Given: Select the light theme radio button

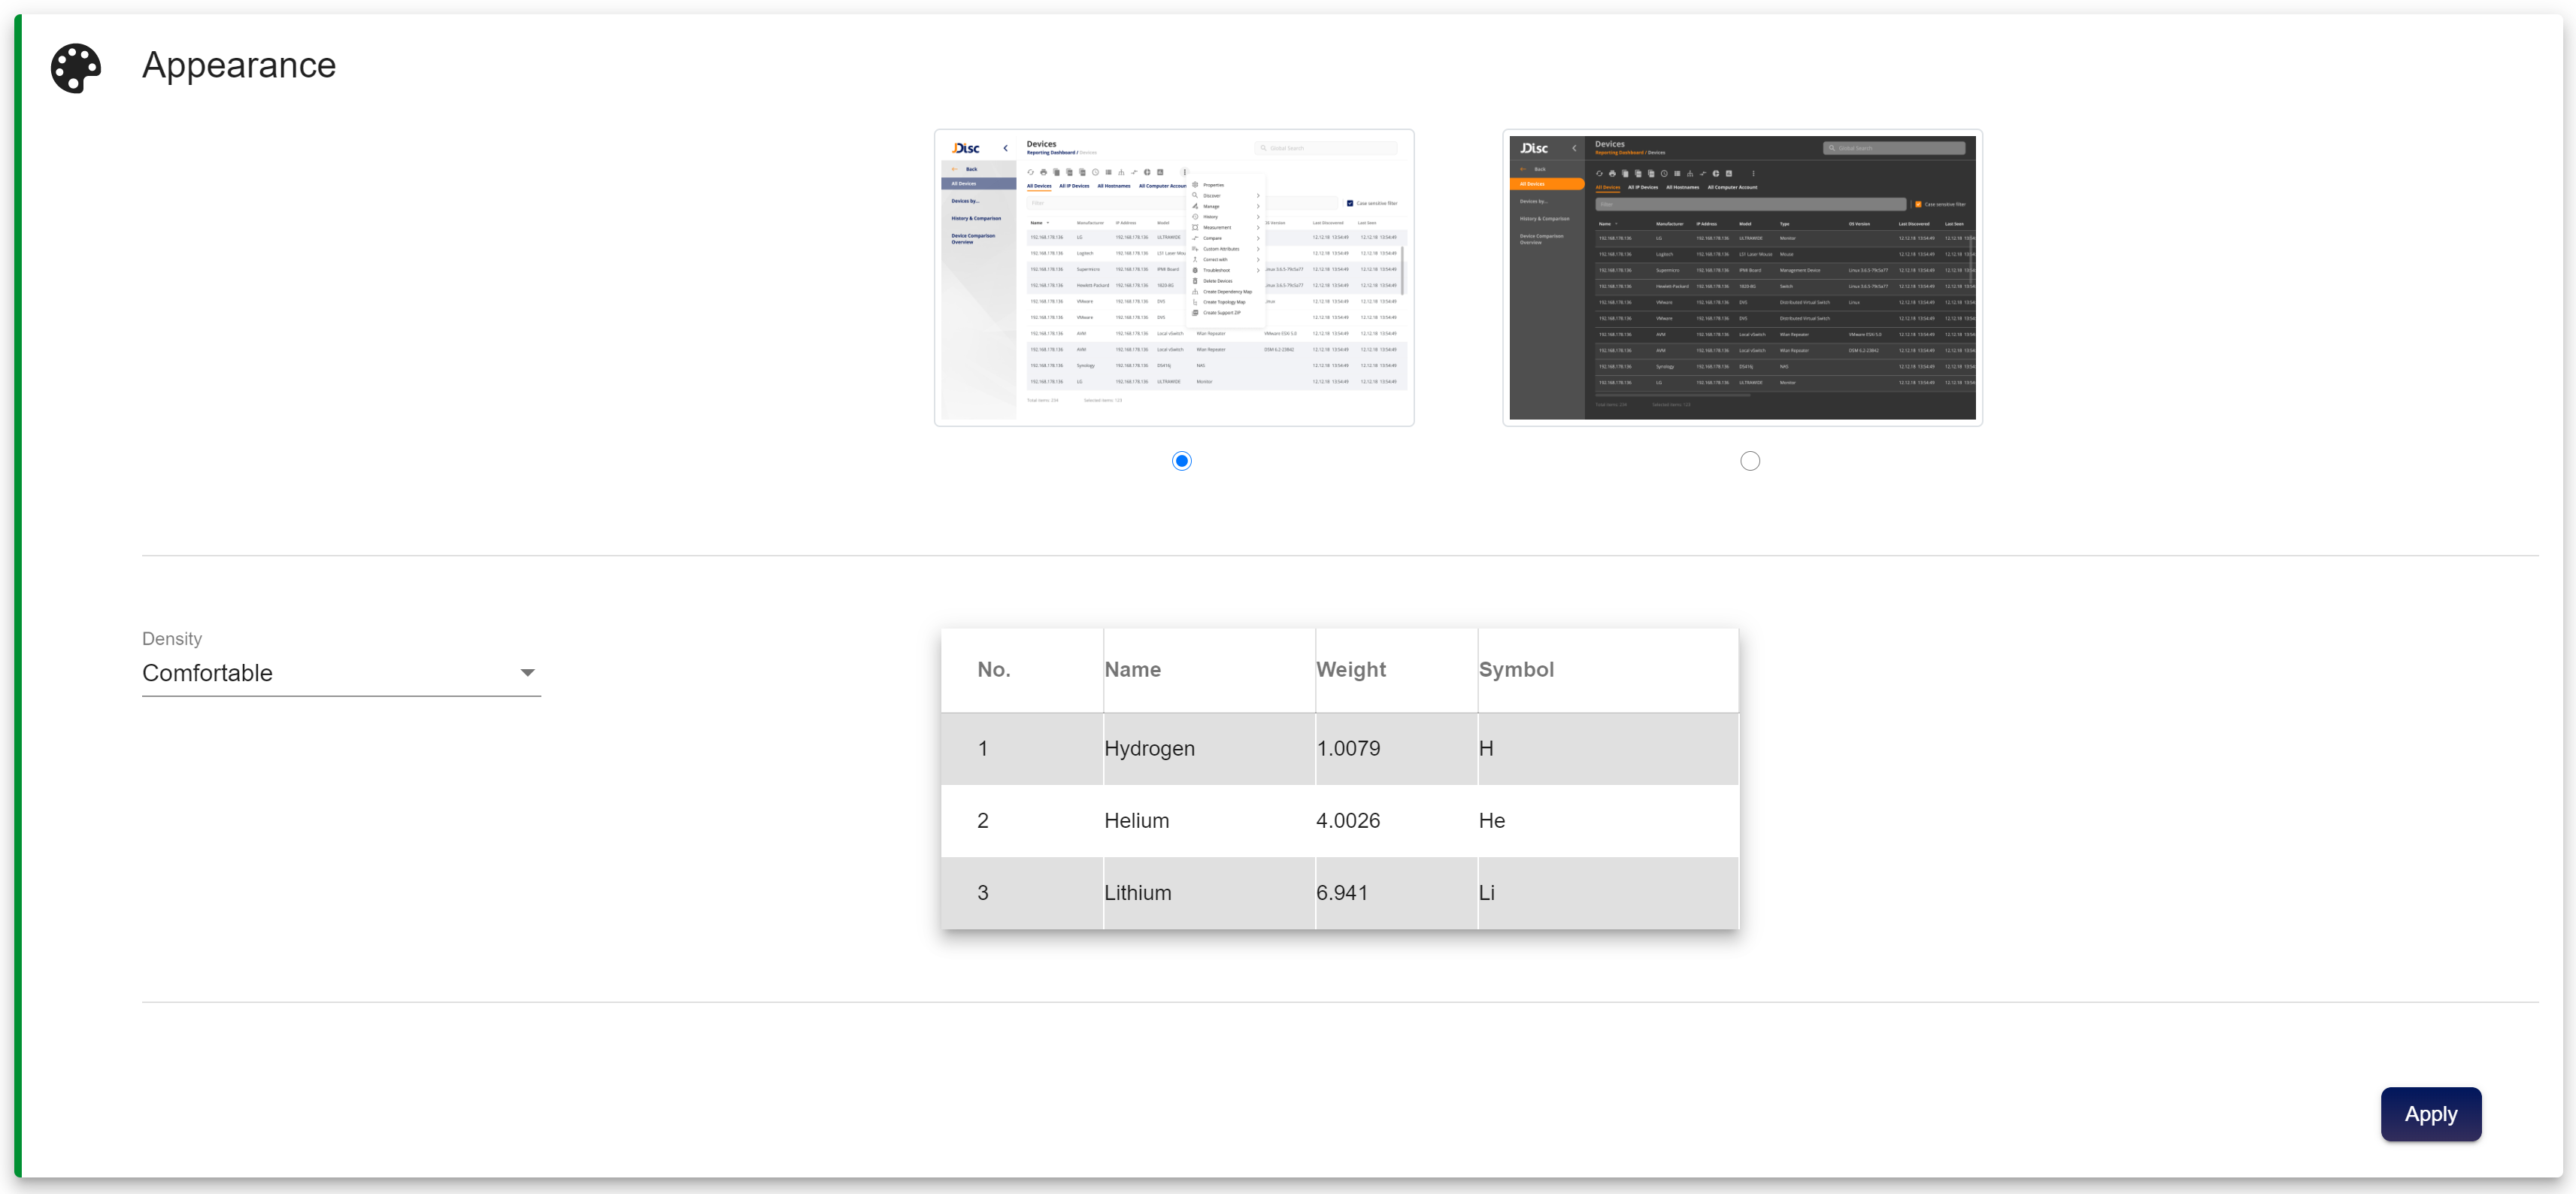Looking at the screenshot, I should tap(1181, 461).
